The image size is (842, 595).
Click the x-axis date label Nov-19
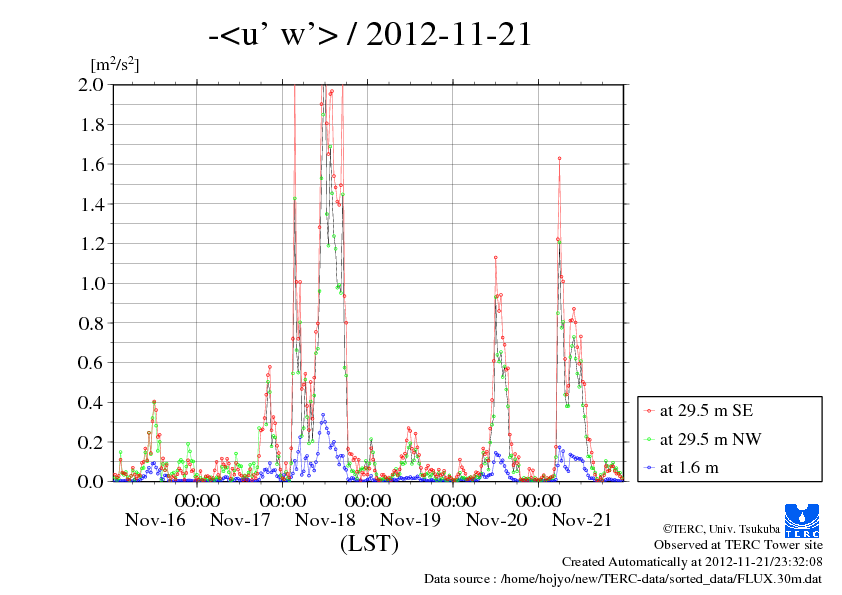pyautogui.click(x=411, y=520)
